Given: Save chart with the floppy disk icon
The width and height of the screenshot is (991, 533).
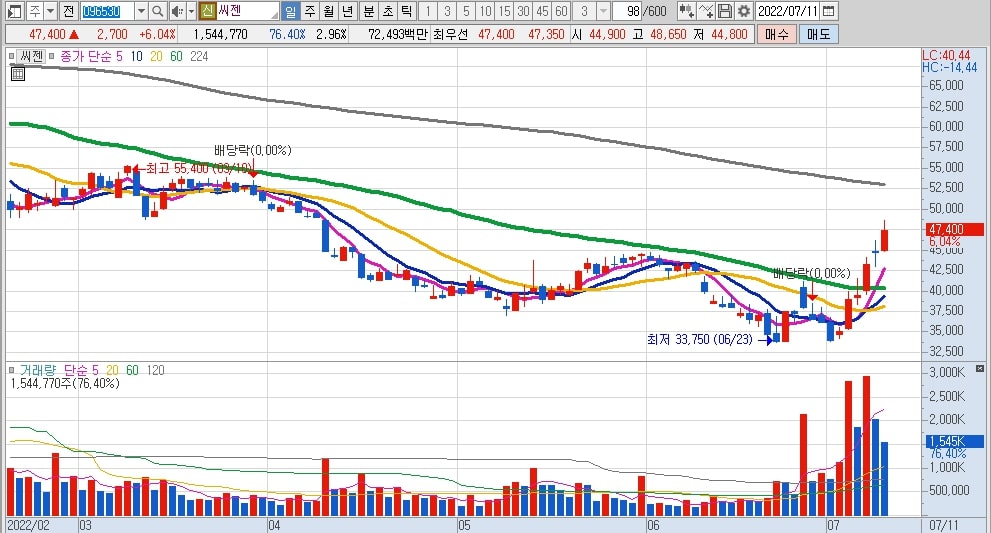Looking at the screenshot, I should (x=726, y=11).
